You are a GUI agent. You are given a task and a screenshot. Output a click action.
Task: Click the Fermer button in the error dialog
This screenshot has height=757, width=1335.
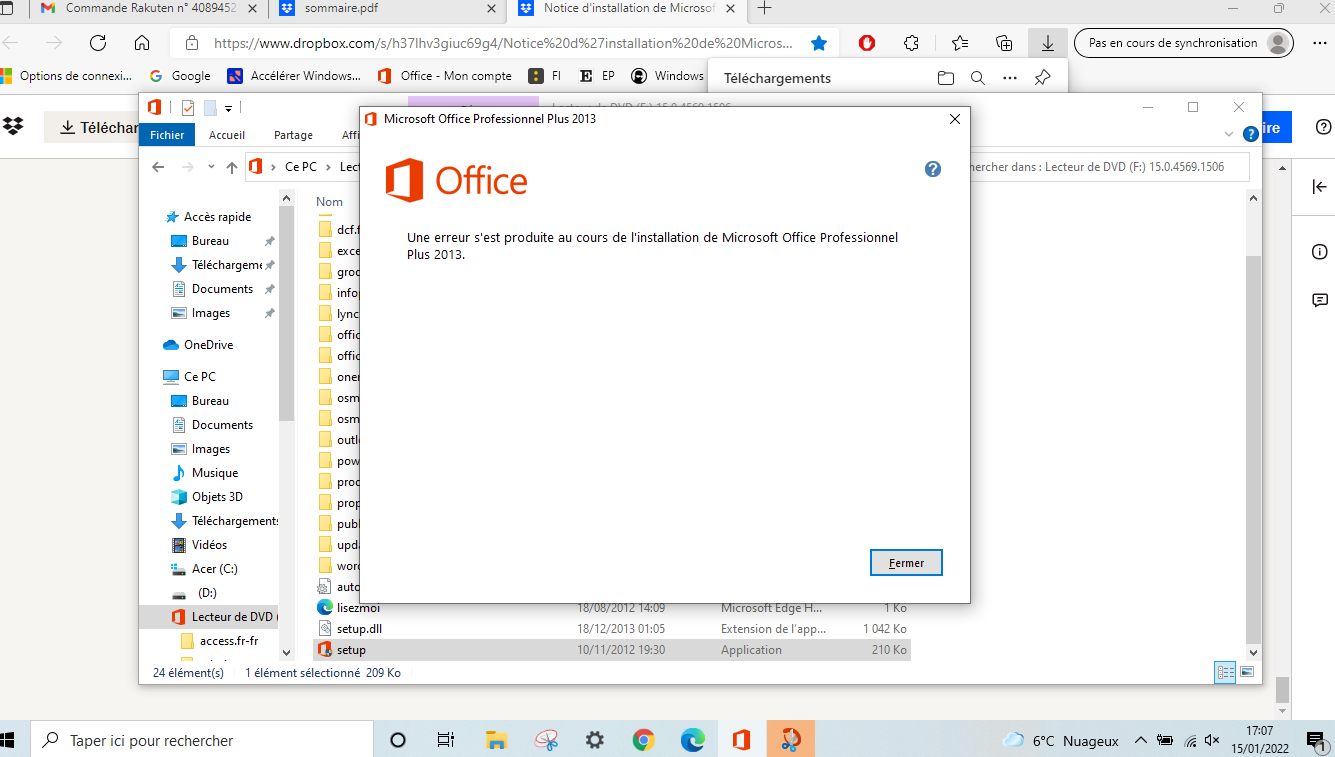(x=905, y=562)
